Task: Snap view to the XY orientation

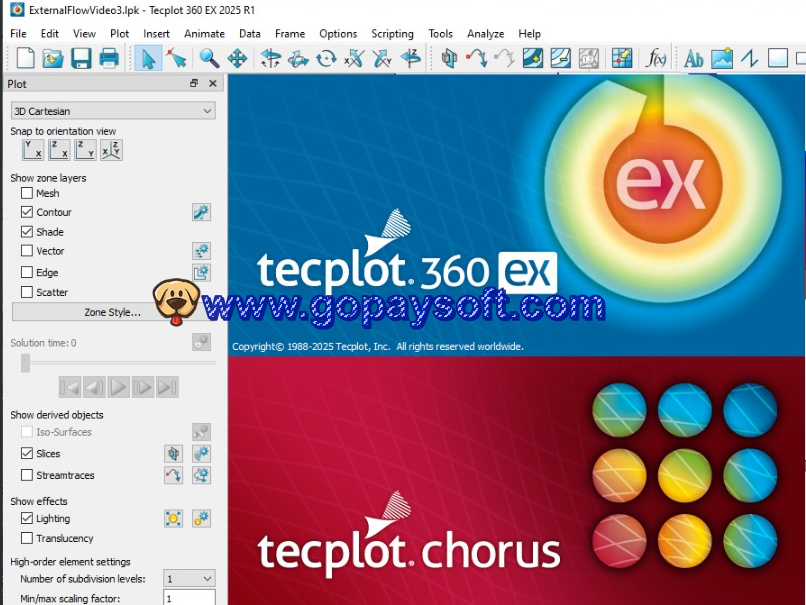Action: point(33,150)
